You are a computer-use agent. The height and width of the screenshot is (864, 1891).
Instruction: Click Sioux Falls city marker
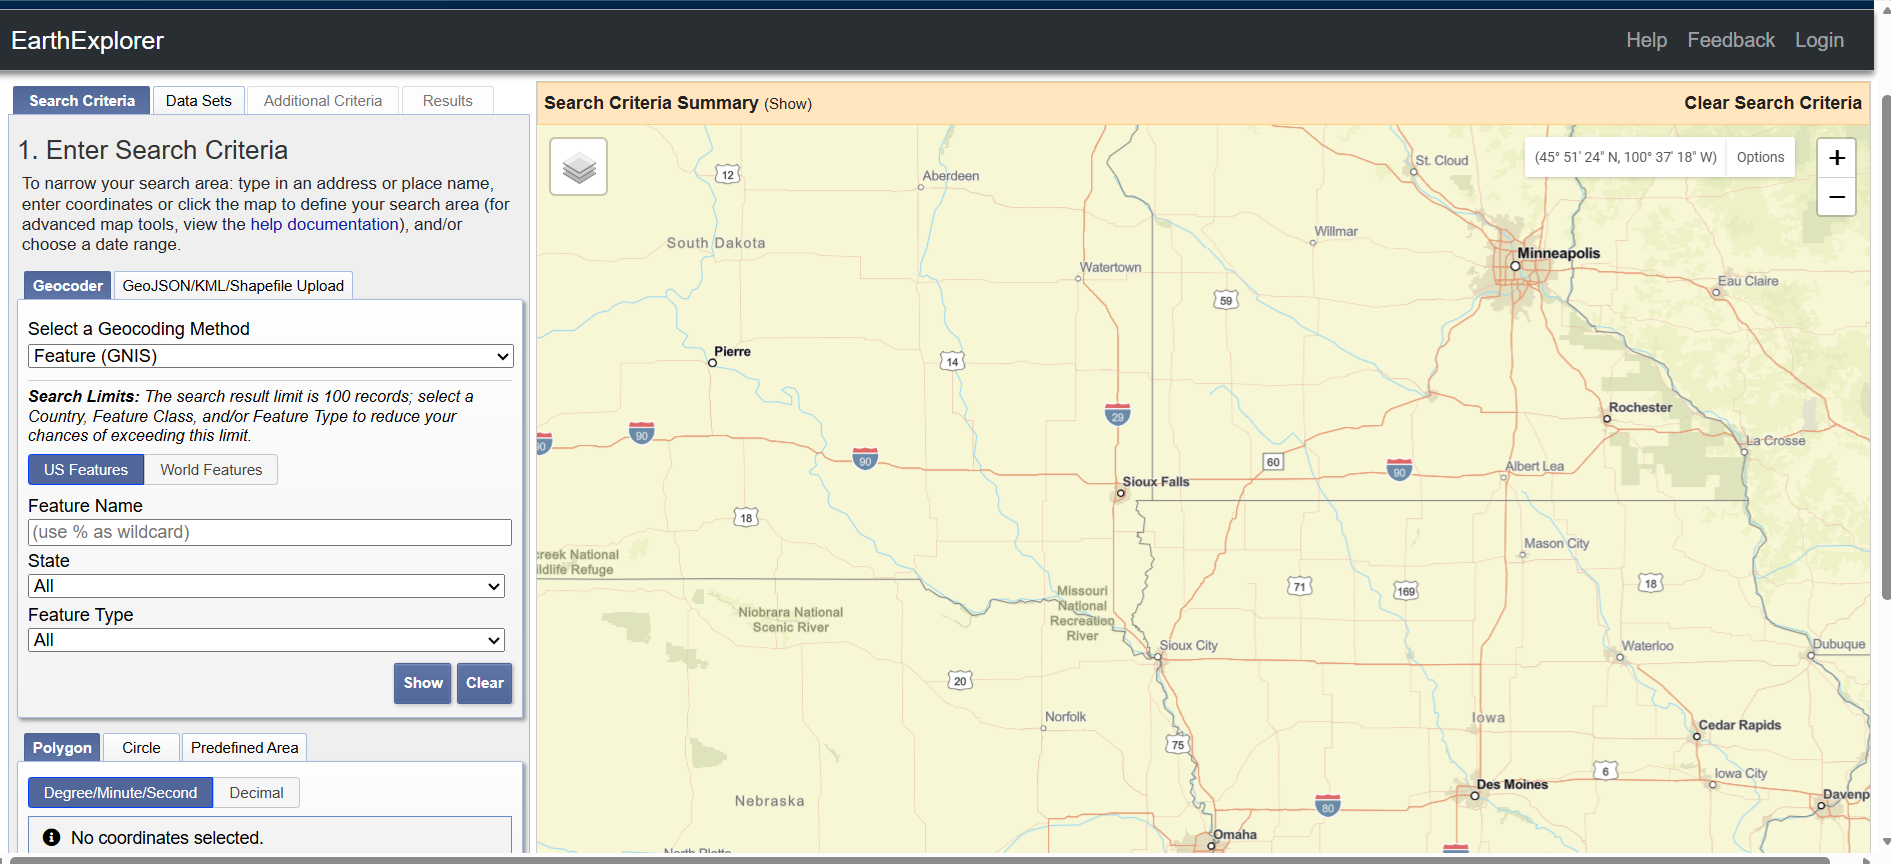pyautogui.click(x=1121, y=493)
